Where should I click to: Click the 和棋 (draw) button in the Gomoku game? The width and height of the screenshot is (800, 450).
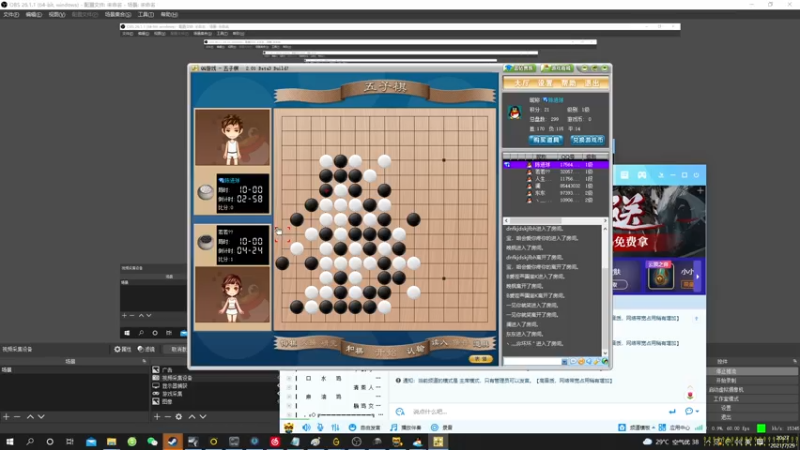pyautogui.click(x=354, y=349)
